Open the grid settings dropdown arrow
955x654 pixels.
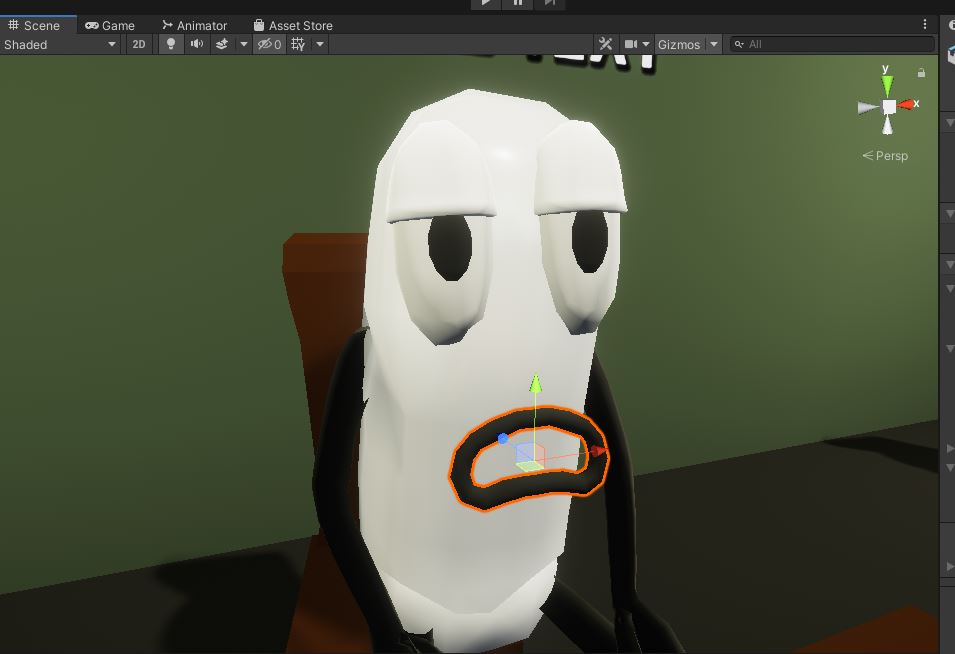pos(320,44)
